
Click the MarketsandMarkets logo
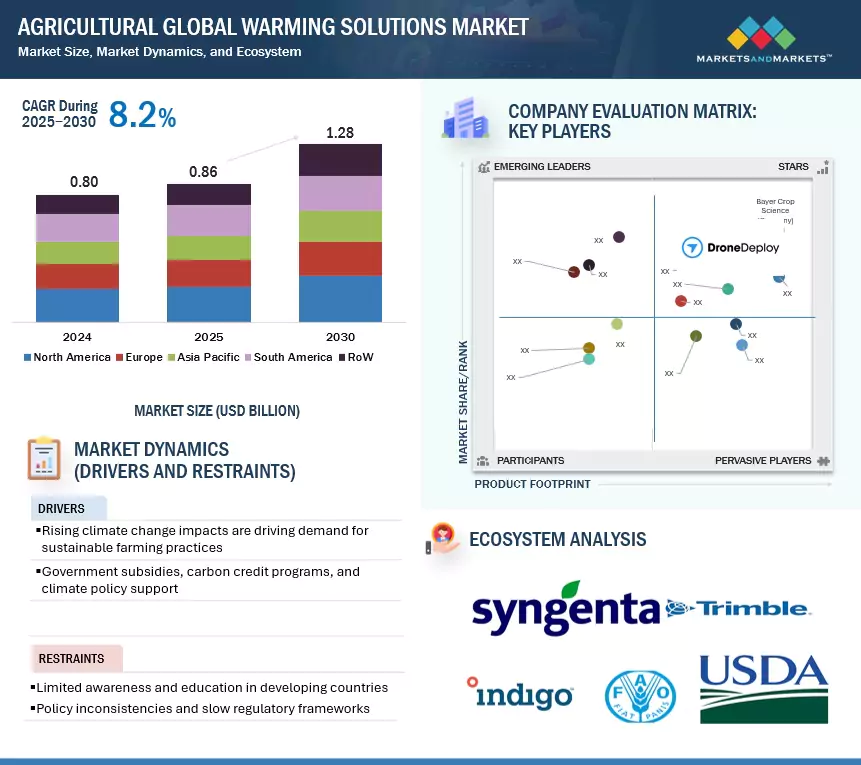[765, 40]
